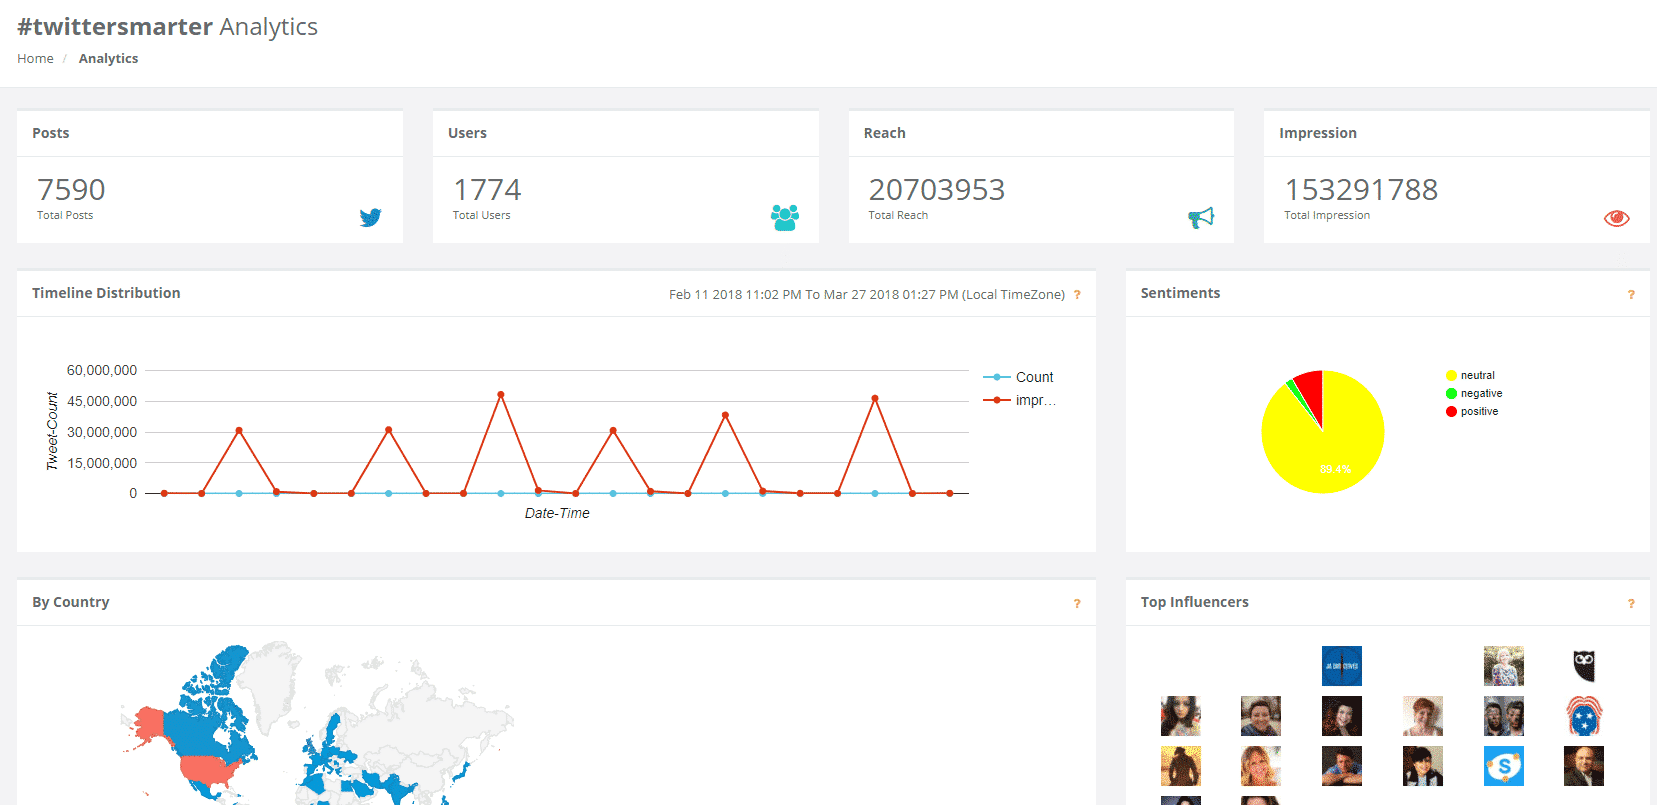1657x805 pixels.
Task: Click the #twittersmarter Analytics page title
Action: 167,27
